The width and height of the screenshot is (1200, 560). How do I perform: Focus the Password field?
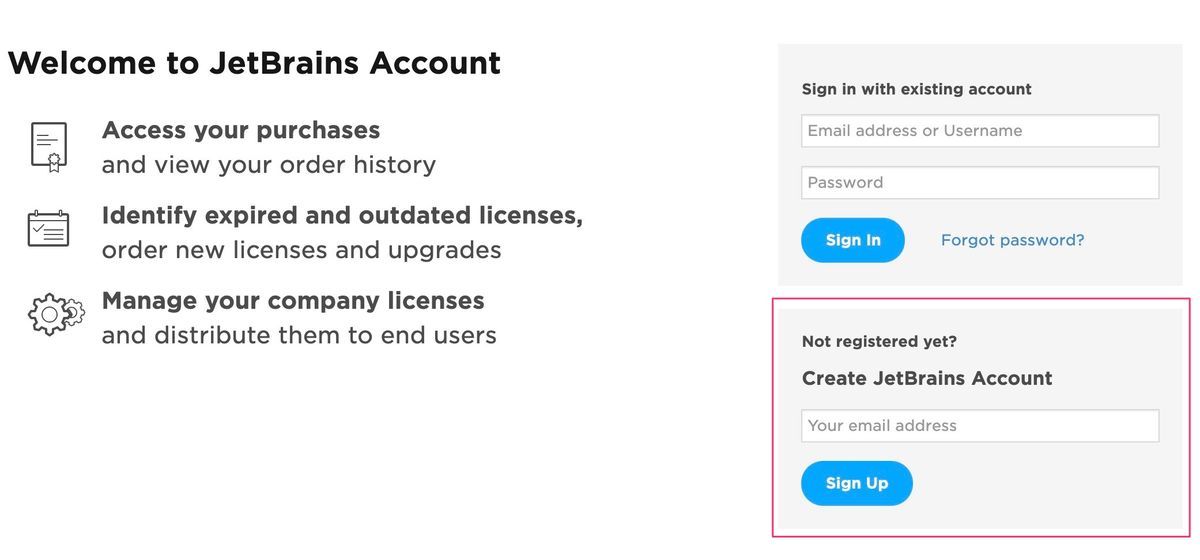coord(980,183)
